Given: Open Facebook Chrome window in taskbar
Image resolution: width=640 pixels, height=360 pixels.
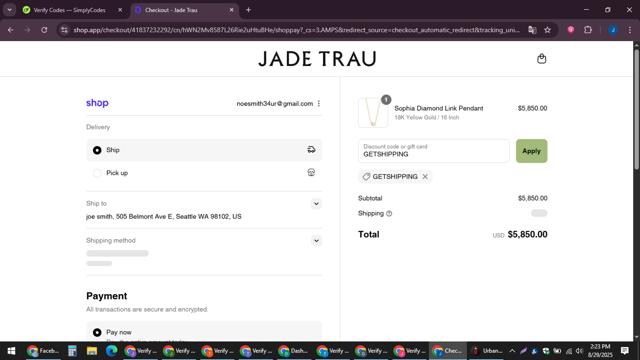Looking at the screenshot, I should click(x=43, y=351).
